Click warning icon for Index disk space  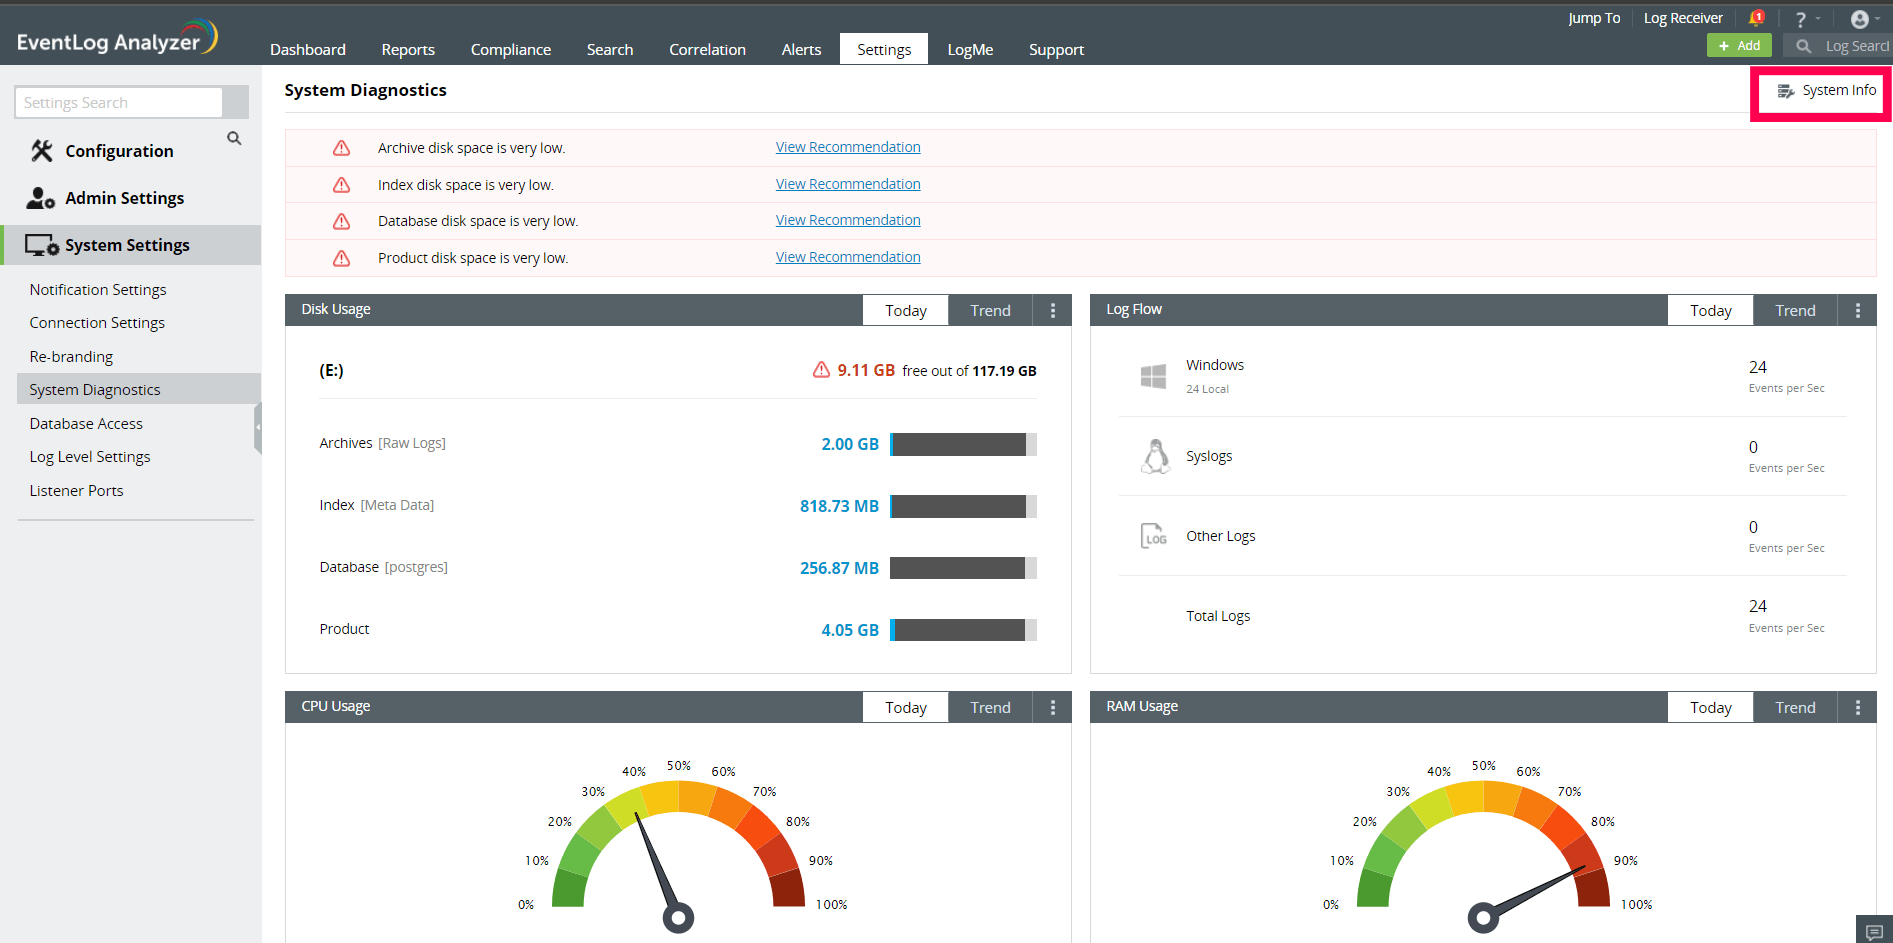point(342,185)
